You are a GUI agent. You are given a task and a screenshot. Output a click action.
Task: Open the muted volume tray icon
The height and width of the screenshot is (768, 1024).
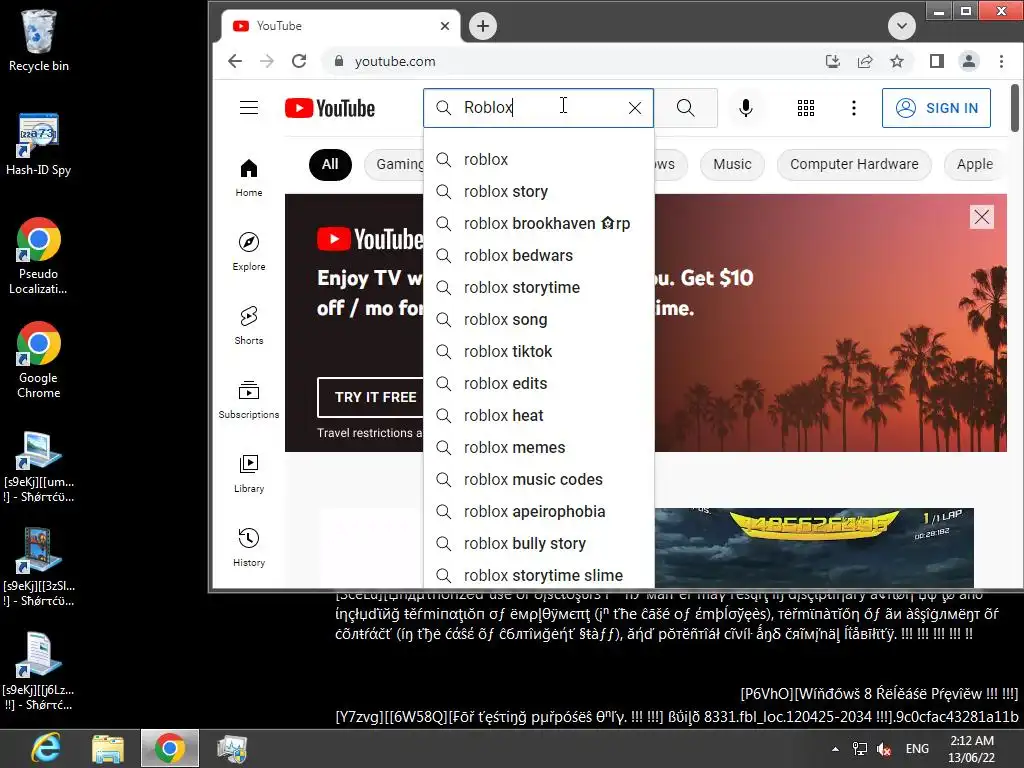(x=884, y=749)
